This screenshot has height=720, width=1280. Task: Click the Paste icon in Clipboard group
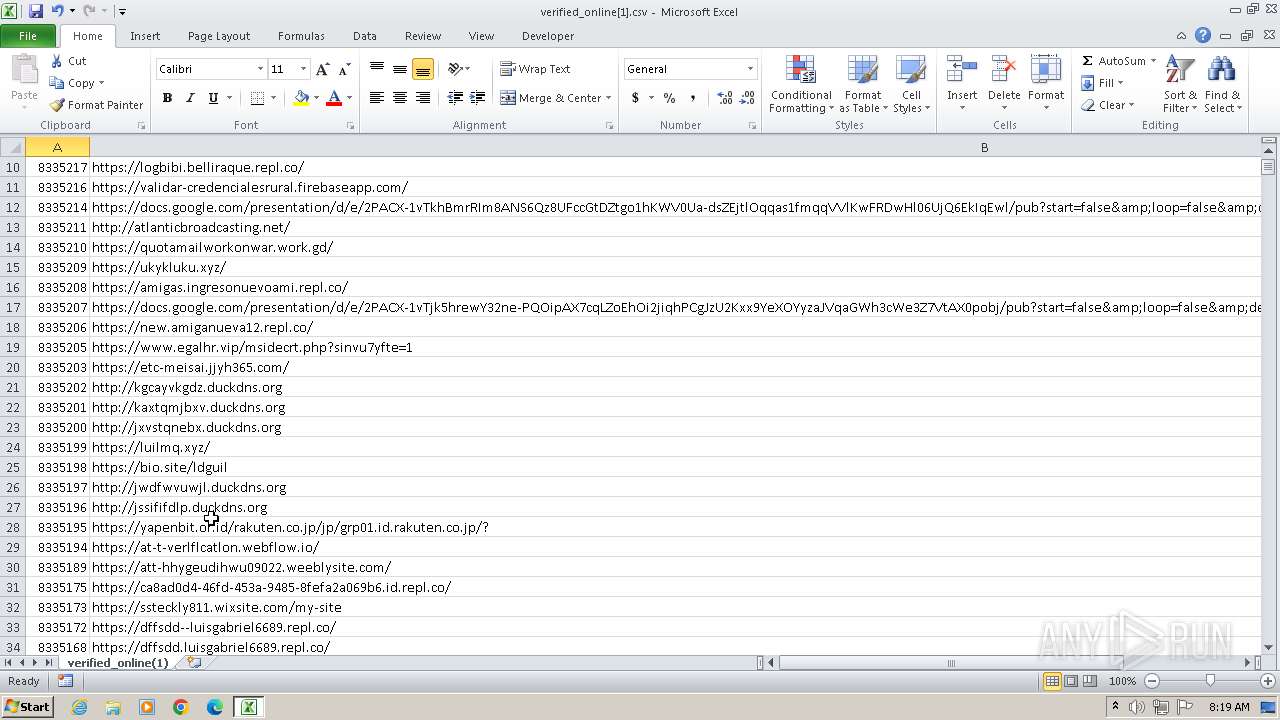pos(24,72)
